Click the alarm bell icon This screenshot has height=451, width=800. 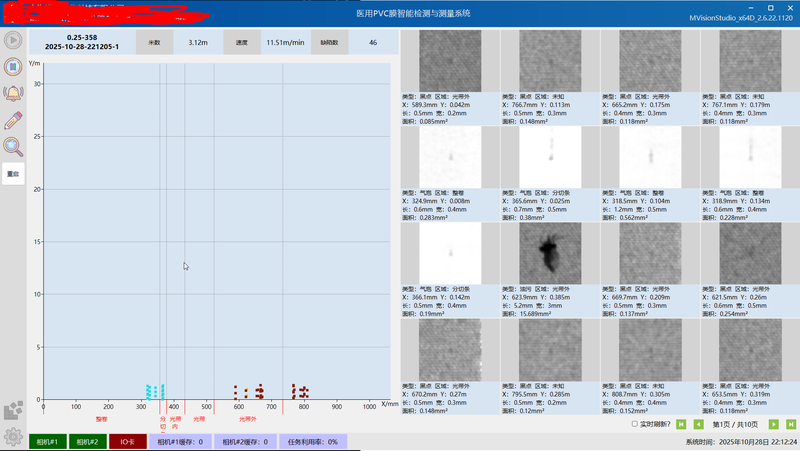pyautogui.click(x=13, y=93)
